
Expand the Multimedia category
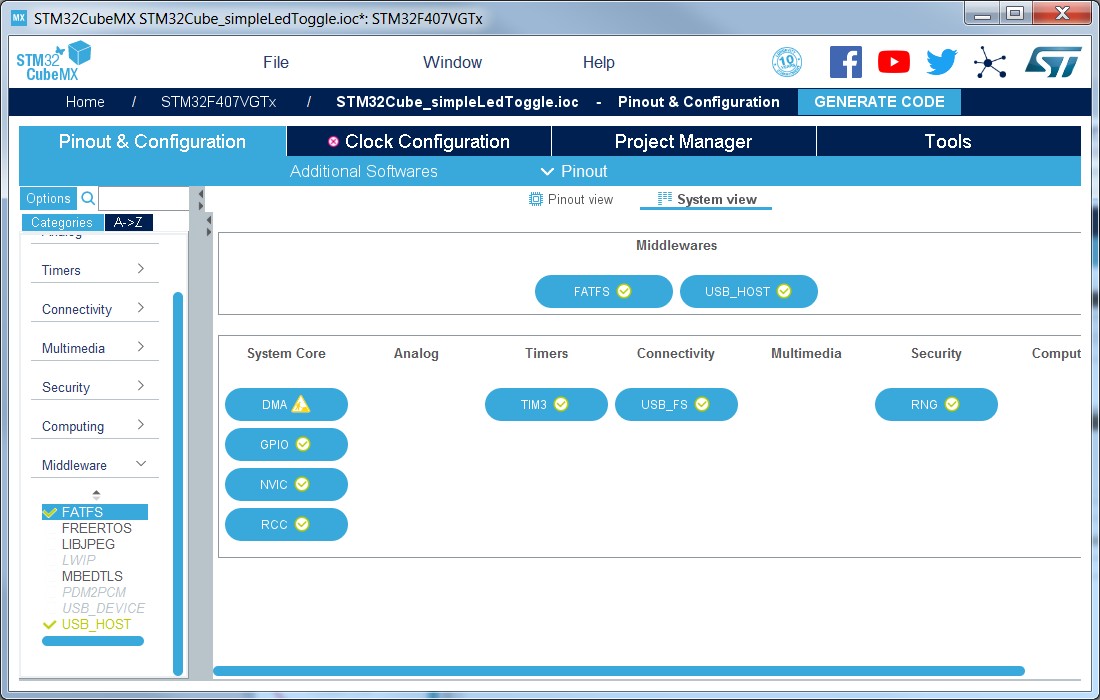tap(140, 346)
